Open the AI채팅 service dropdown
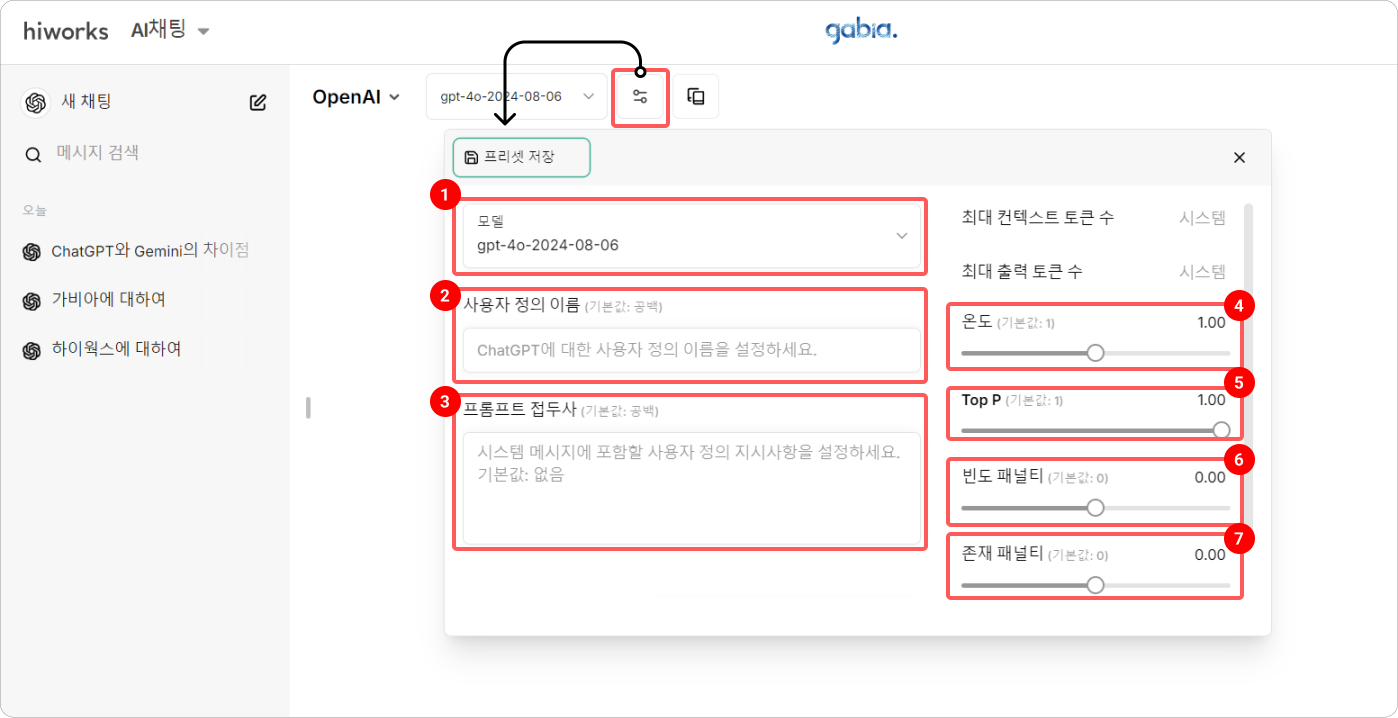The height and width of the screenshot is (718, 1398). click(x=170, y=31)
